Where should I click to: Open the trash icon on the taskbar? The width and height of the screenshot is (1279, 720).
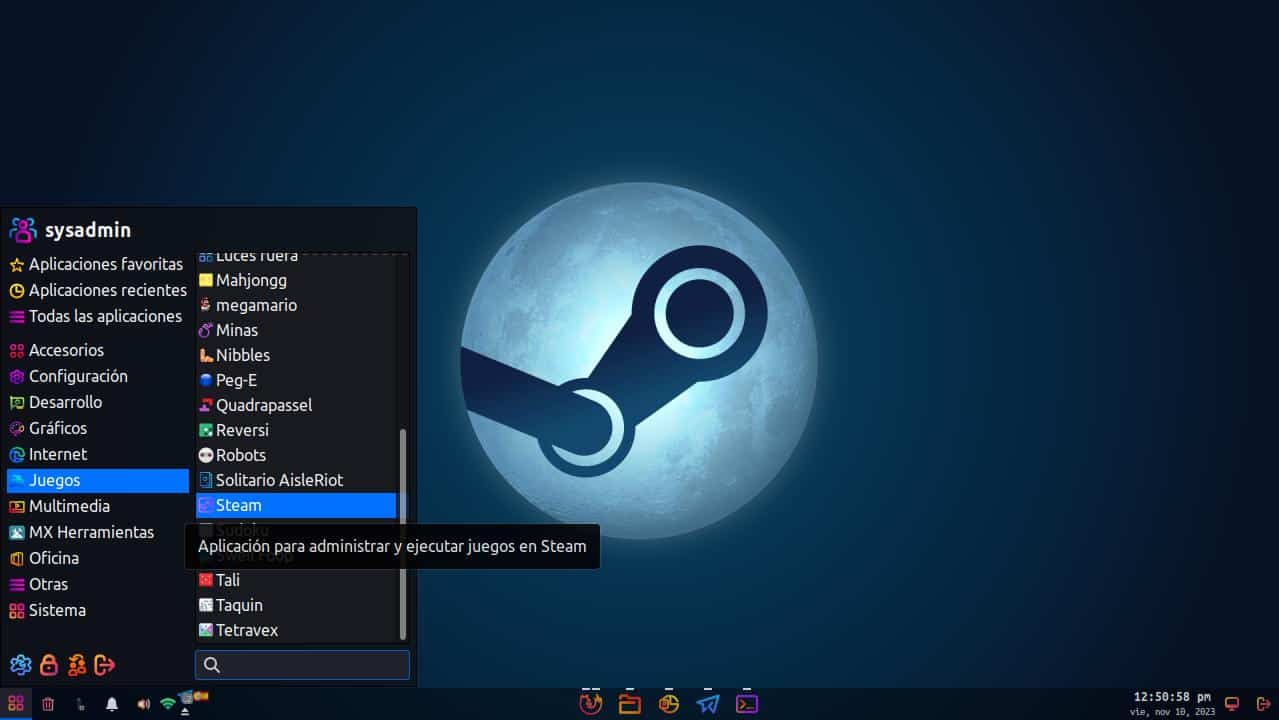pos(48,704)
